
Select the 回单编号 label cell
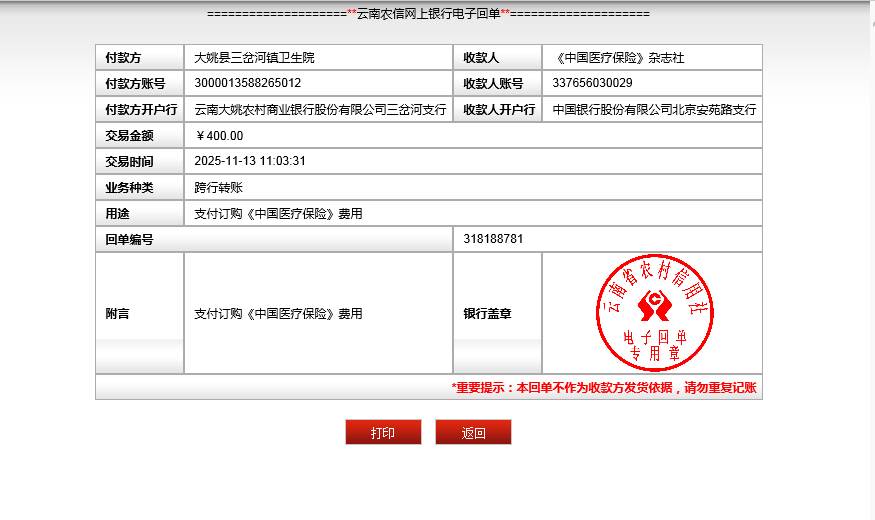129,240
